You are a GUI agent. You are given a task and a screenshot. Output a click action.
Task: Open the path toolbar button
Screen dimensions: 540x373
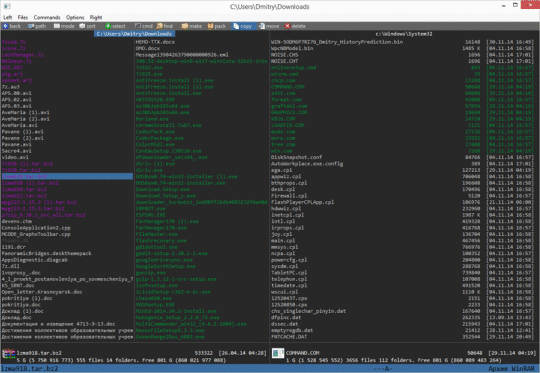point(37,26)
